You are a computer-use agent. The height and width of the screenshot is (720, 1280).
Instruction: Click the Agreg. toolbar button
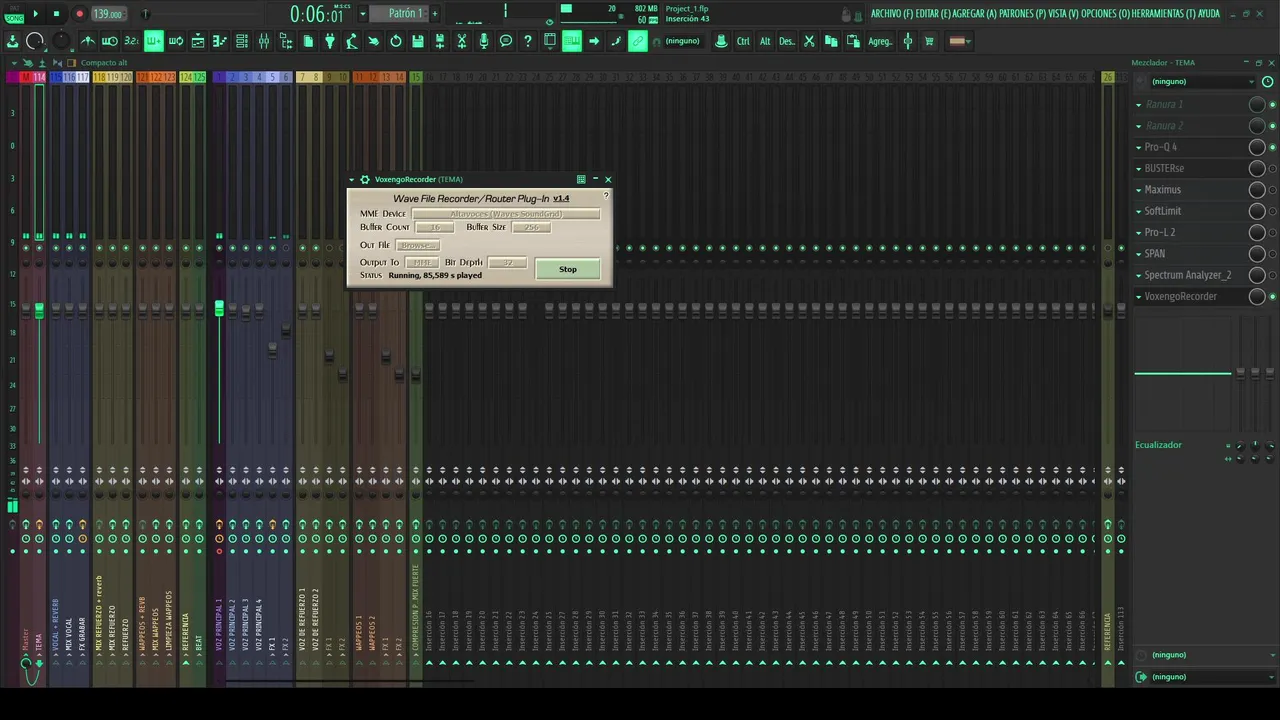[880, 41]
